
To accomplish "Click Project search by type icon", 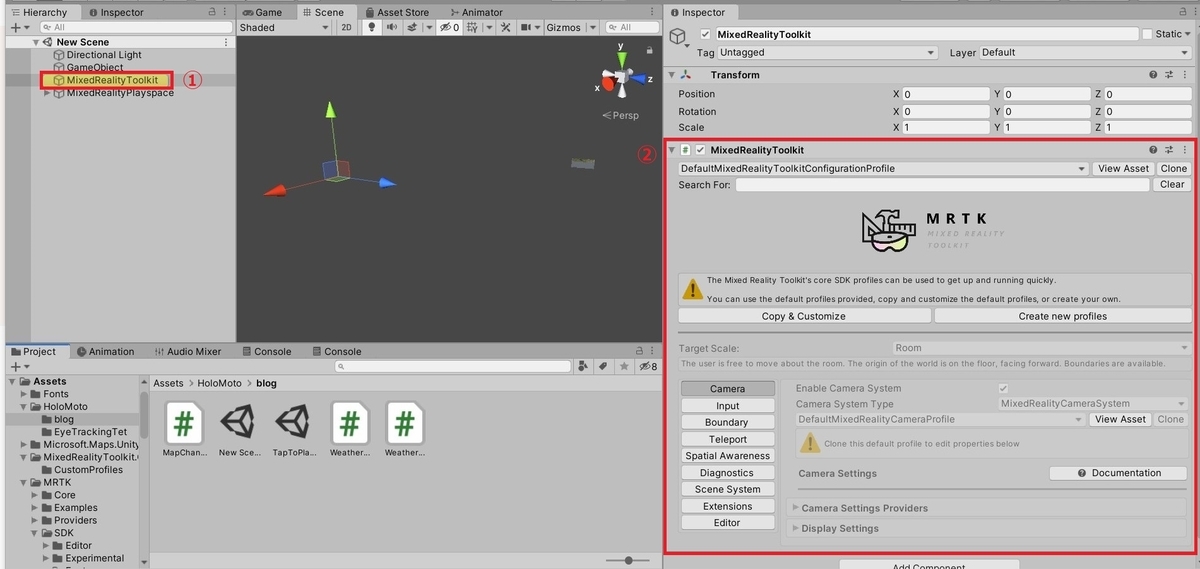I will [583, 367].
